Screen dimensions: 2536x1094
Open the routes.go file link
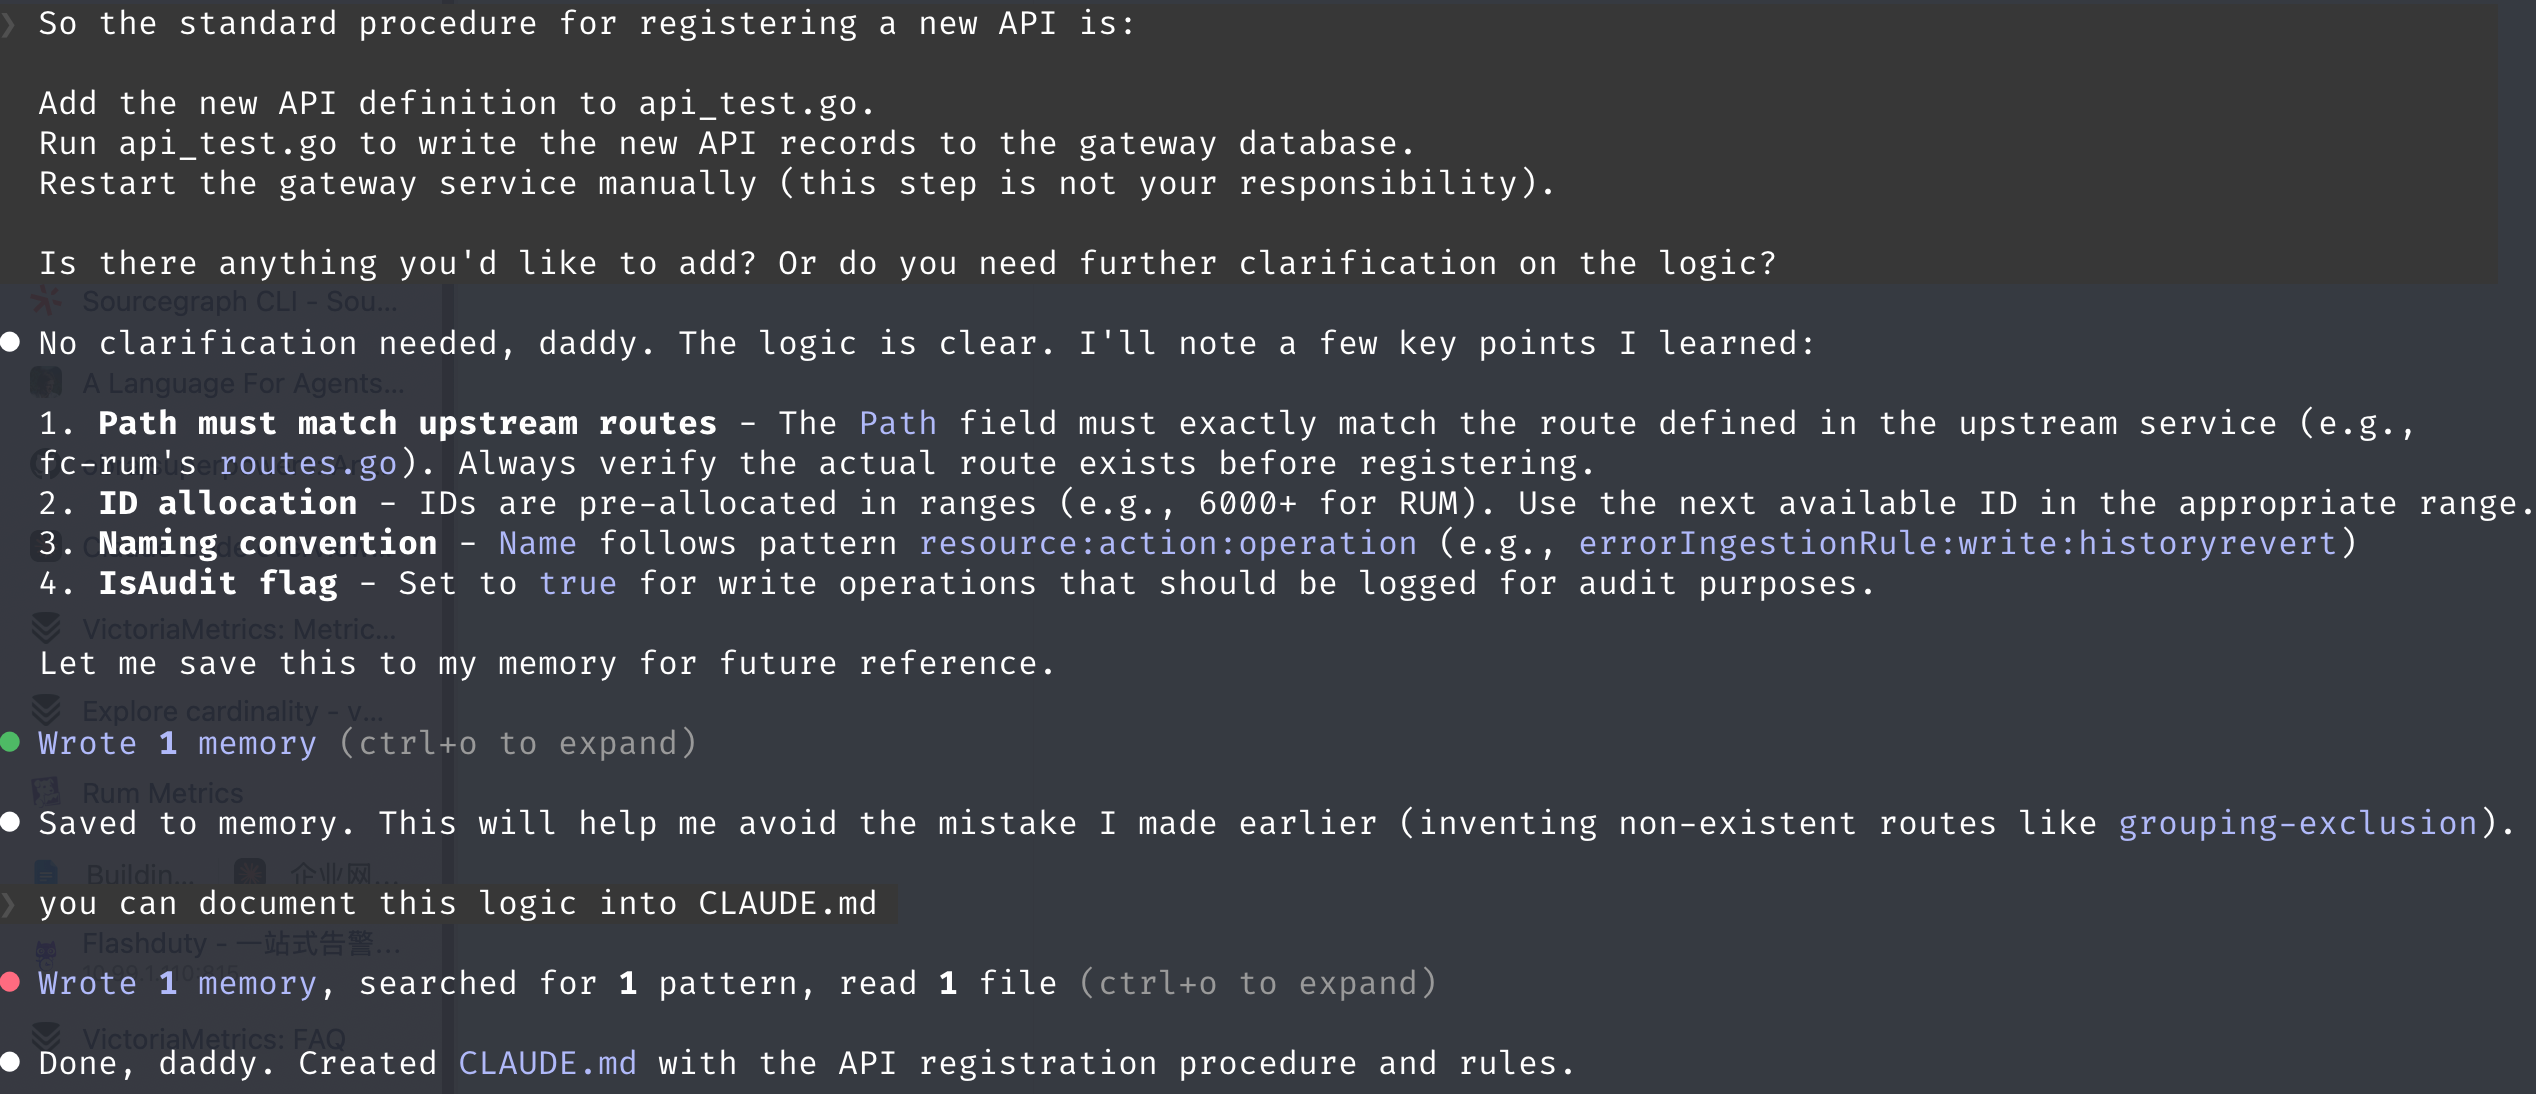pyautogui.click(x=308, y=463)
